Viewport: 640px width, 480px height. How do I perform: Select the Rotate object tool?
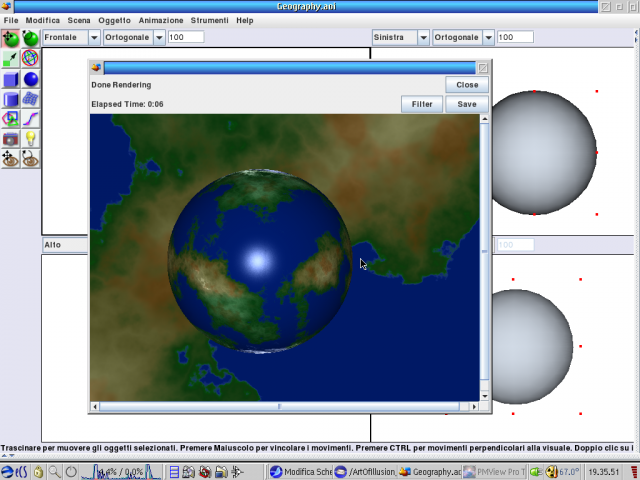(31, 39)
